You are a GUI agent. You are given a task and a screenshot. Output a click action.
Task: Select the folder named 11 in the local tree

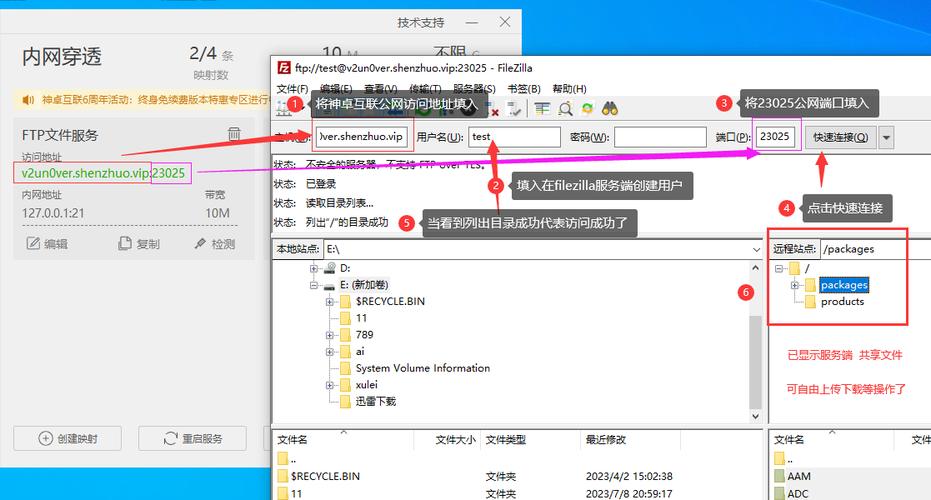click(x=361, y=318)
